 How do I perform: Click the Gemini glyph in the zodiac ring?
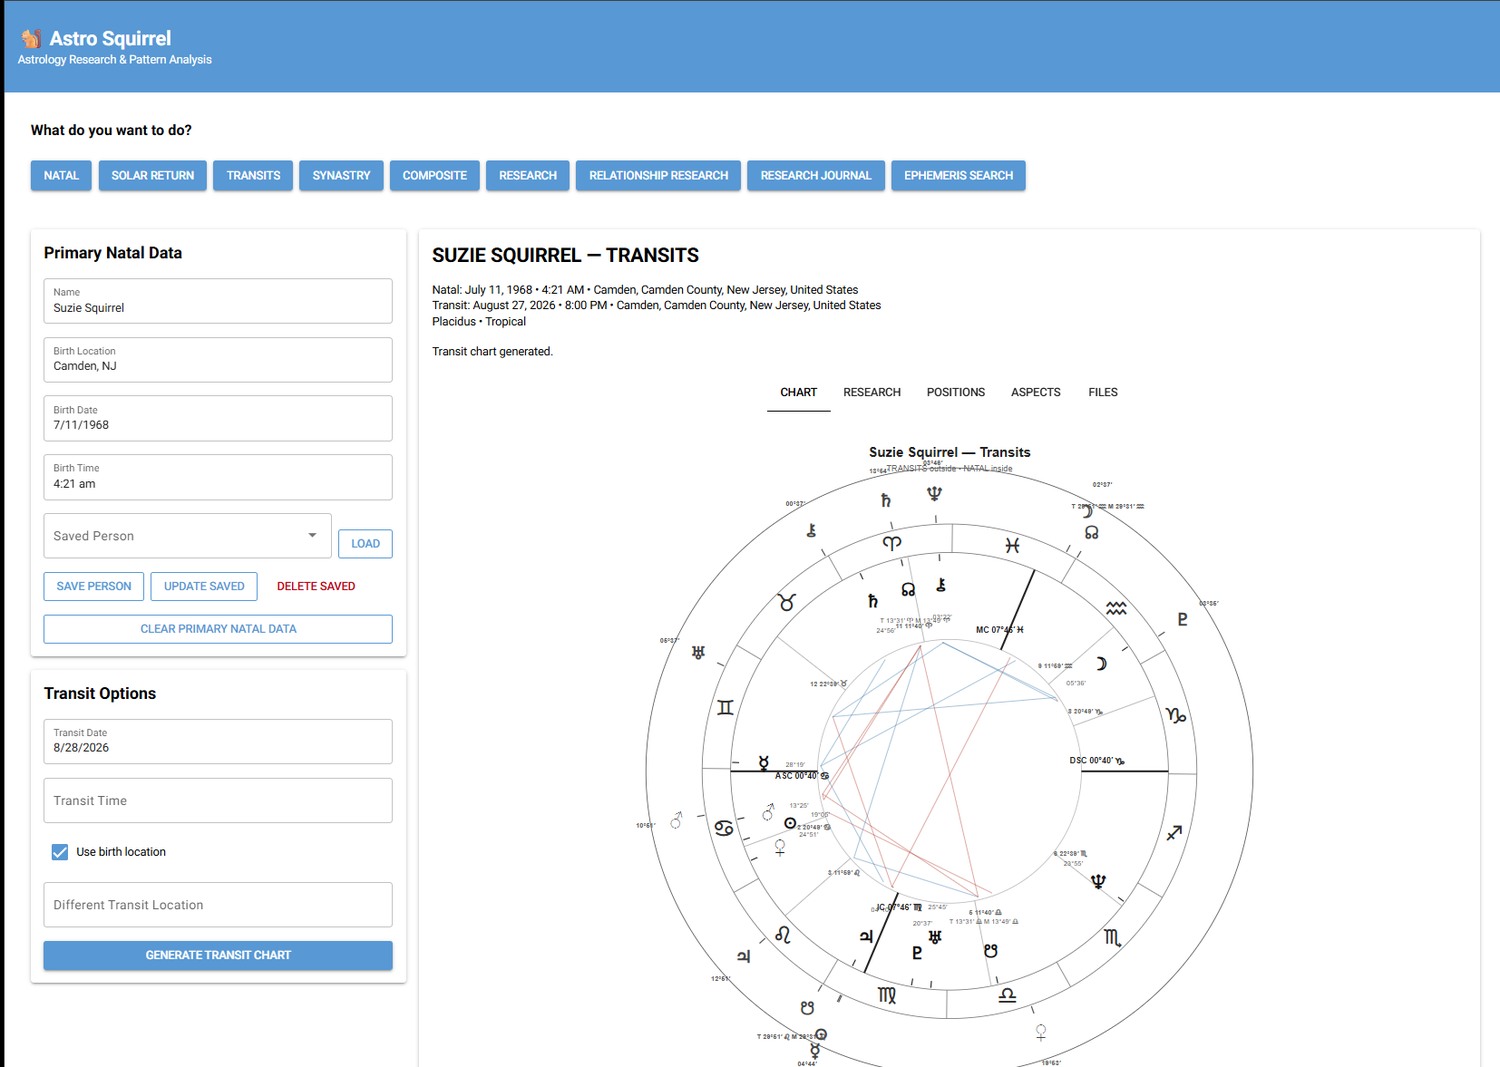pos(725,708)
